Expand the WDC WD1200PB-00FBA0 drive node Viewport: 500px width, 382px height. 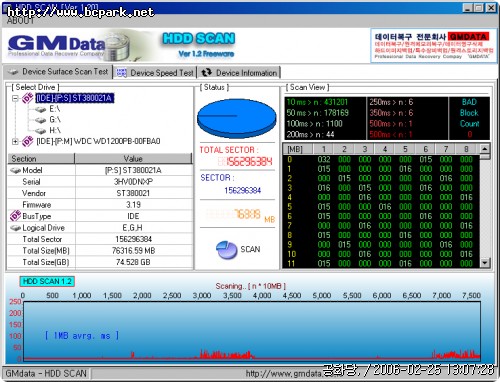pyautogui.click(x=15, y=142)
